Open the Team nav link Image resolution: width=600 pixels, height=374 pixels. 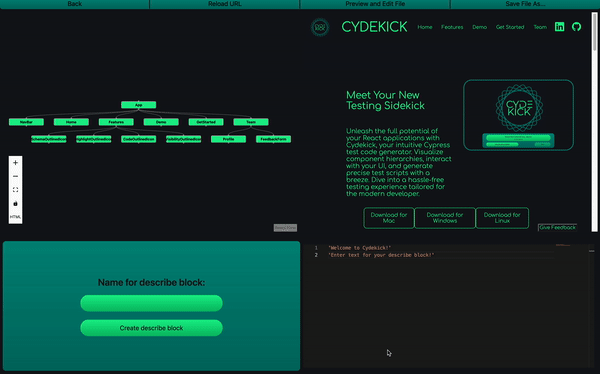click(x=540, y=27)
